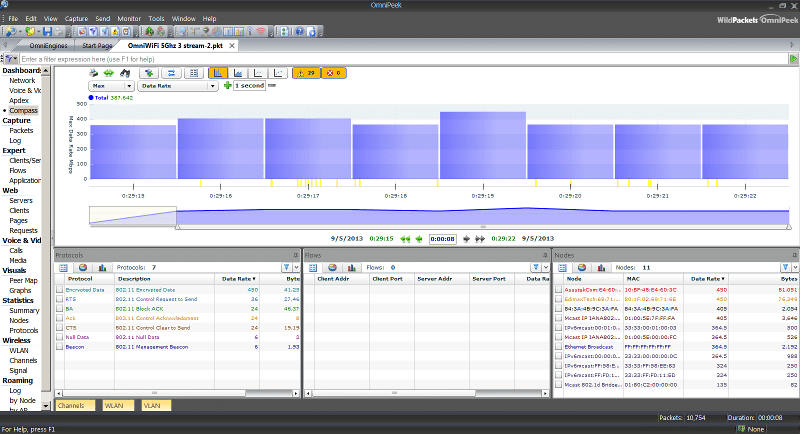Show Protocols panel as bar chart
The image size is (800, 434).
(x=102, y=268)
